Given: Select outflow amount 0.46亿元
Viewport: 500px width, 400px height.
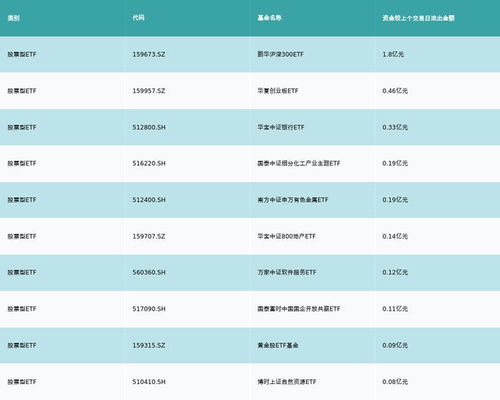Looking at the screenshot, I should [395, 91].
